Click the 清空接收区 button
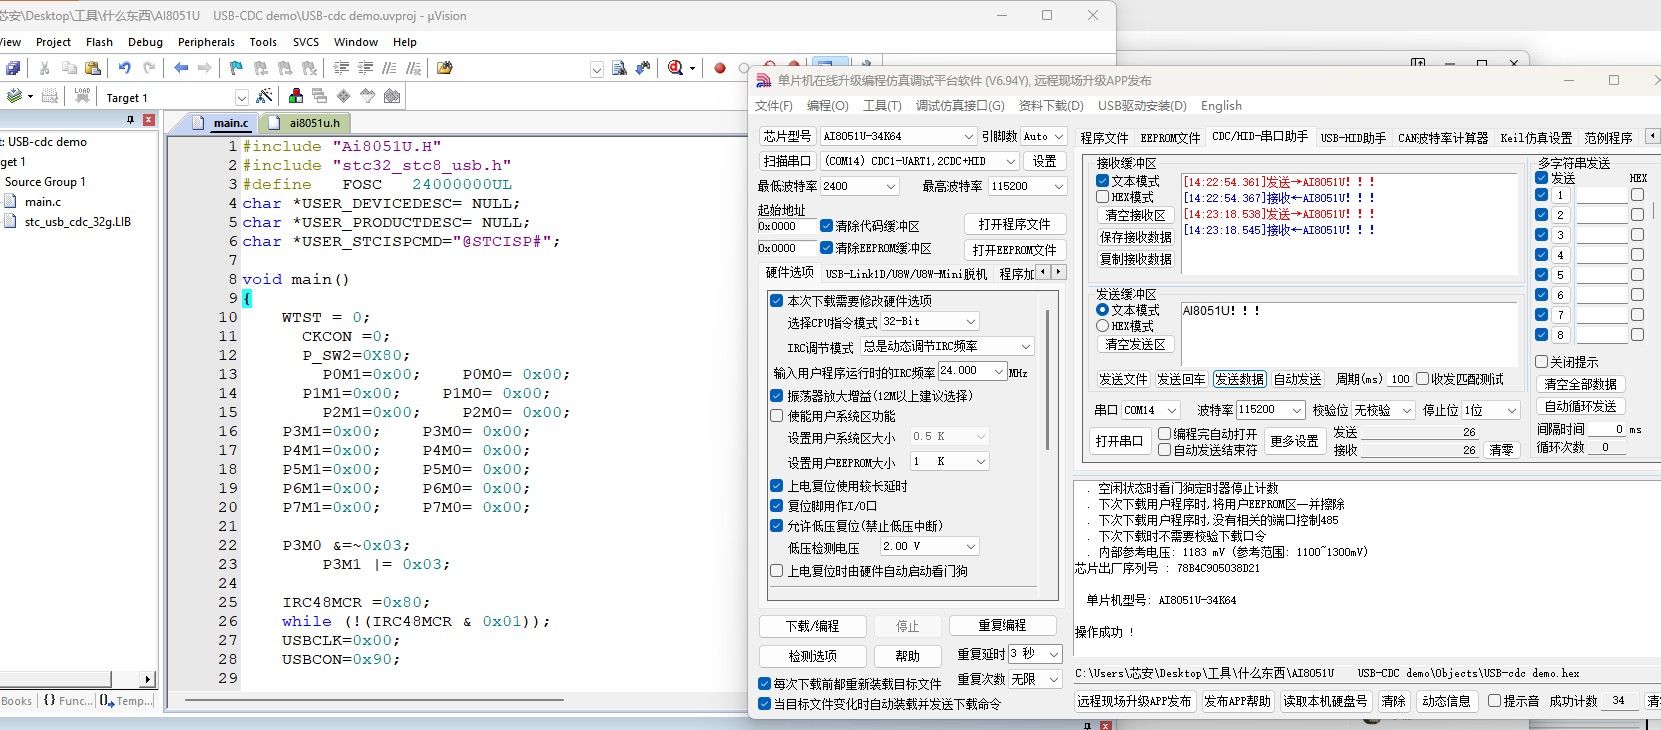The width and height of the screenshot is (1661, 730). (x=1135, y=215)
